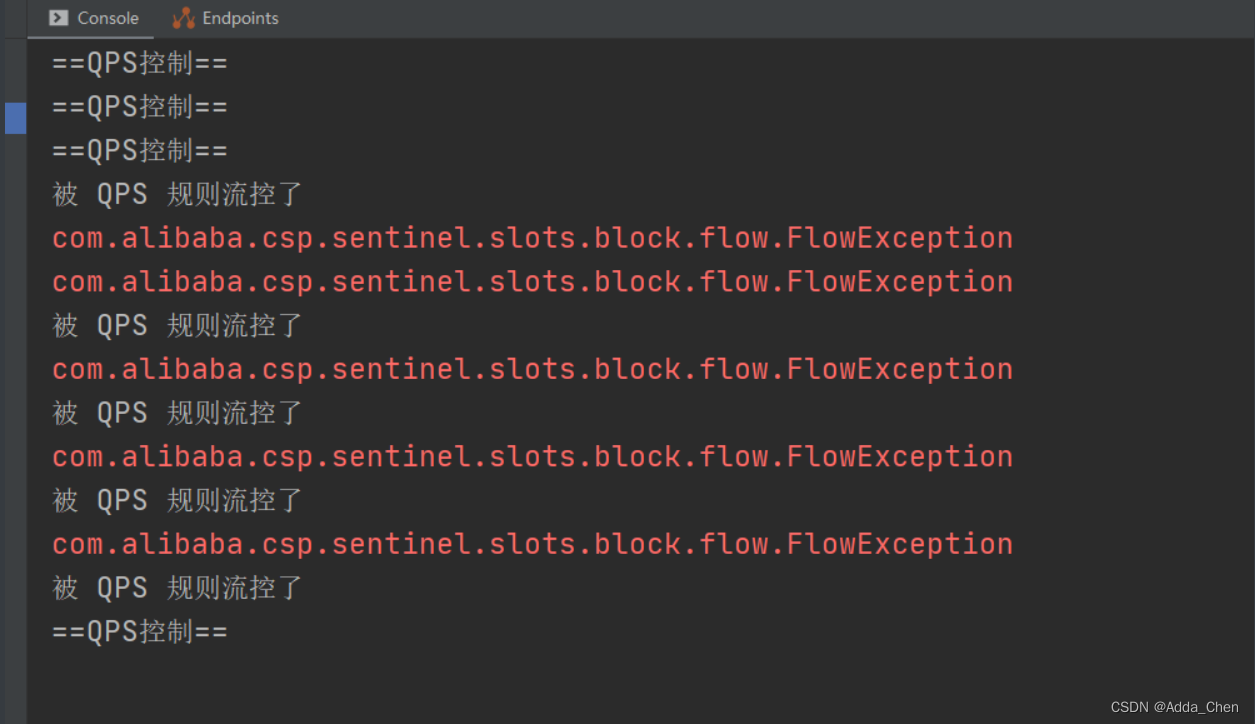The width and height of the screenshot is (1255, 724).
Task: Click the first ==QPS控制== output line
Action: (x=140, y=64)
